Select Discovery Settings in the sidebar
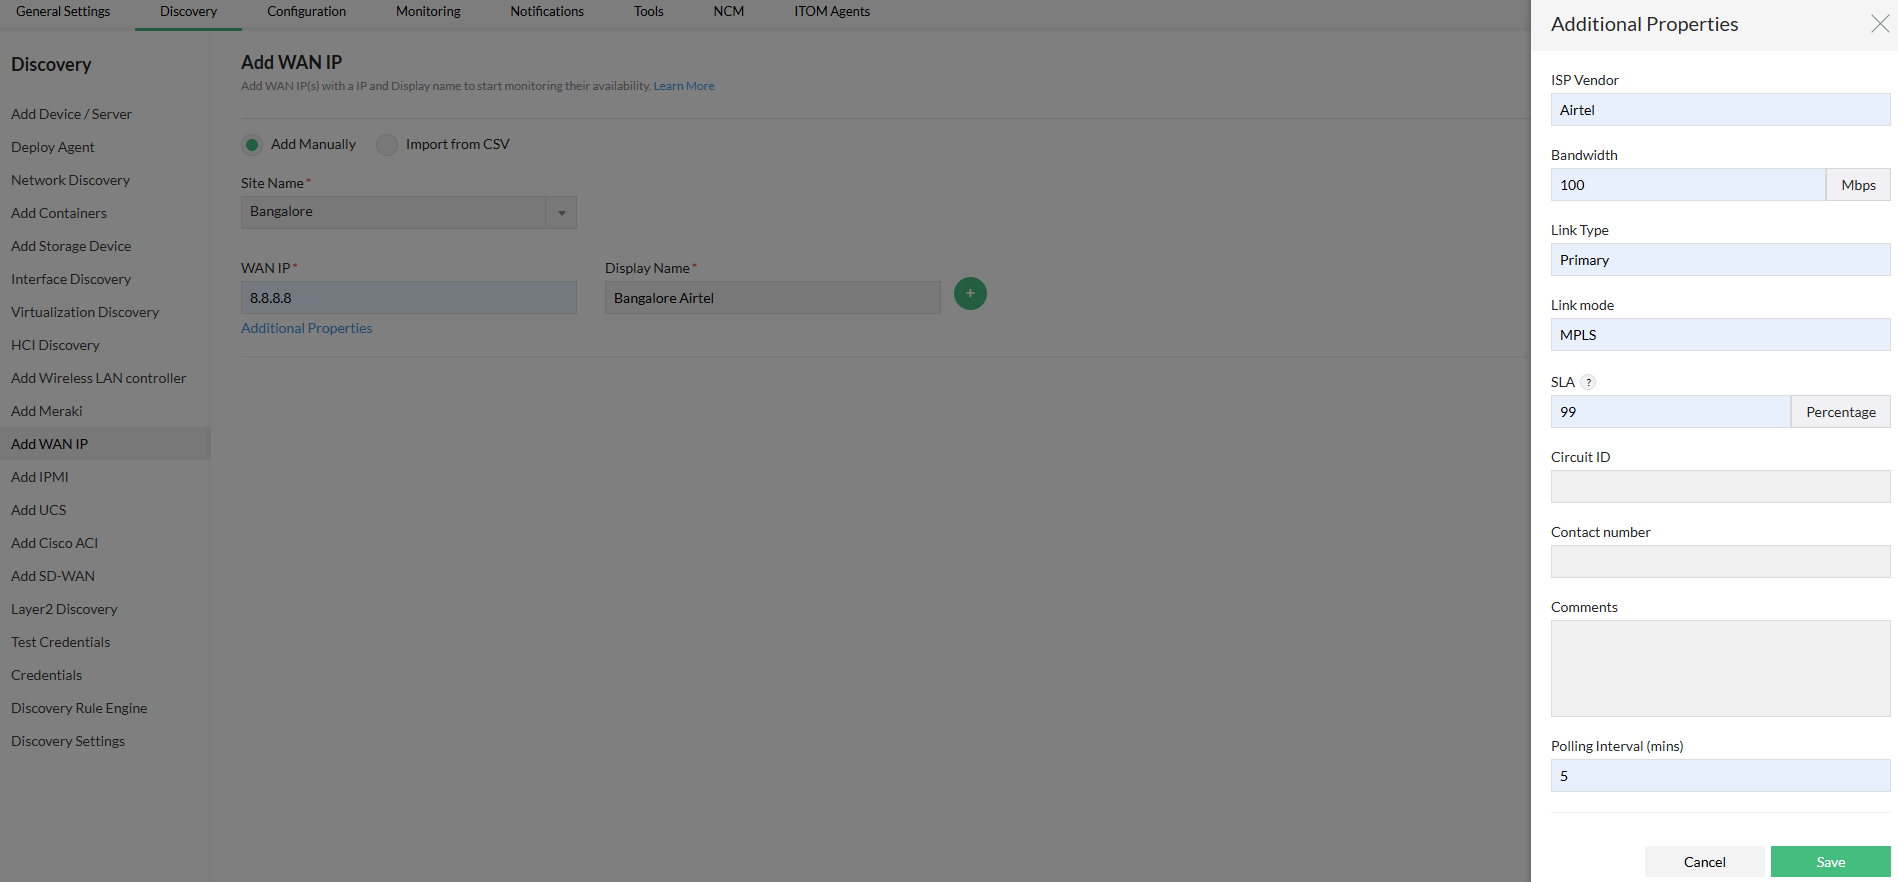The width and height of the screenshot is (1898, 882). (68, 741)
